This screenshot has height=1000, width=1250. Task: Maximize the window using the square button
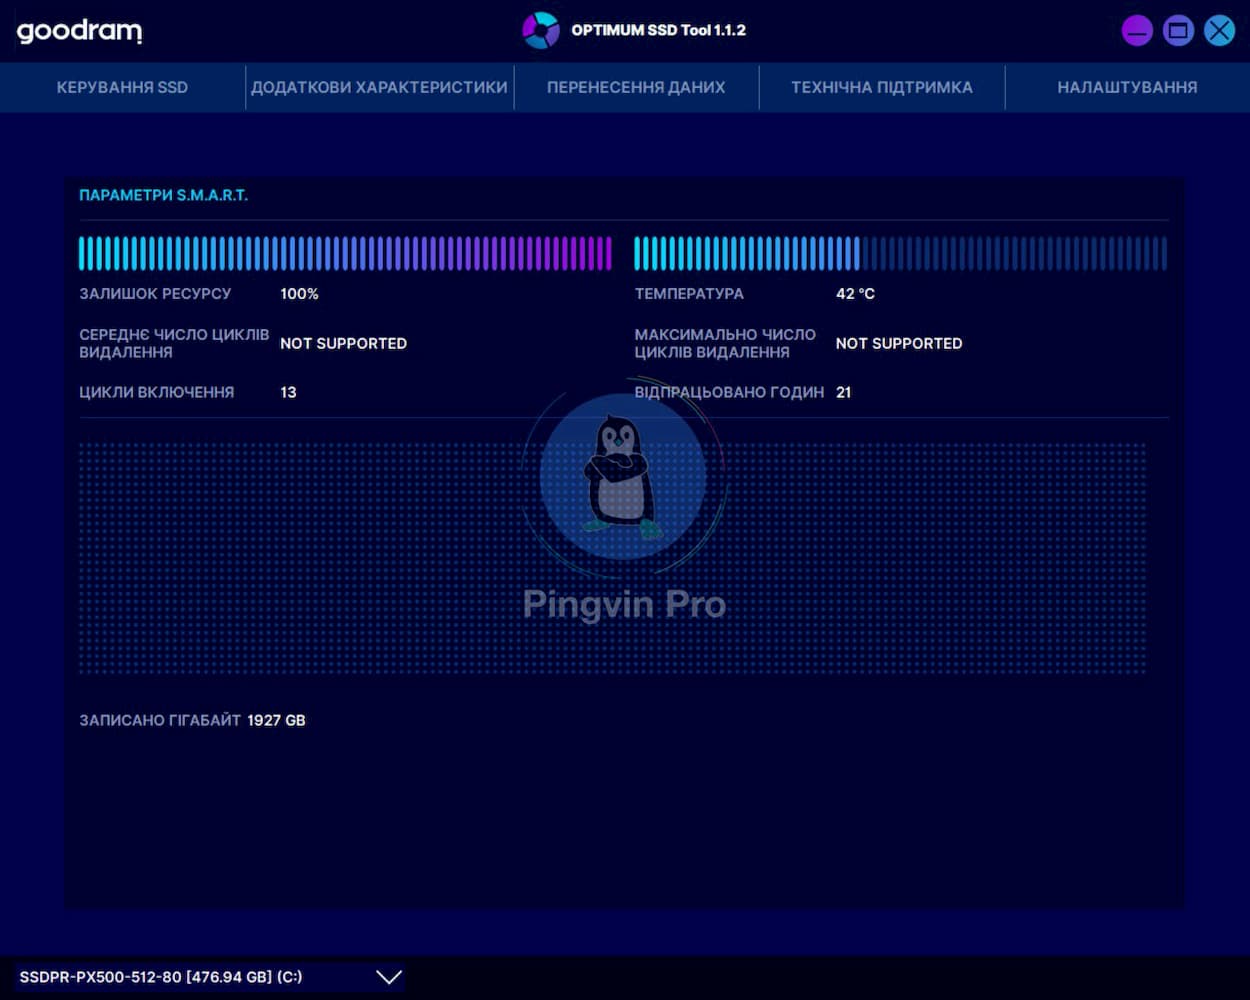[x=1178, y=31]
